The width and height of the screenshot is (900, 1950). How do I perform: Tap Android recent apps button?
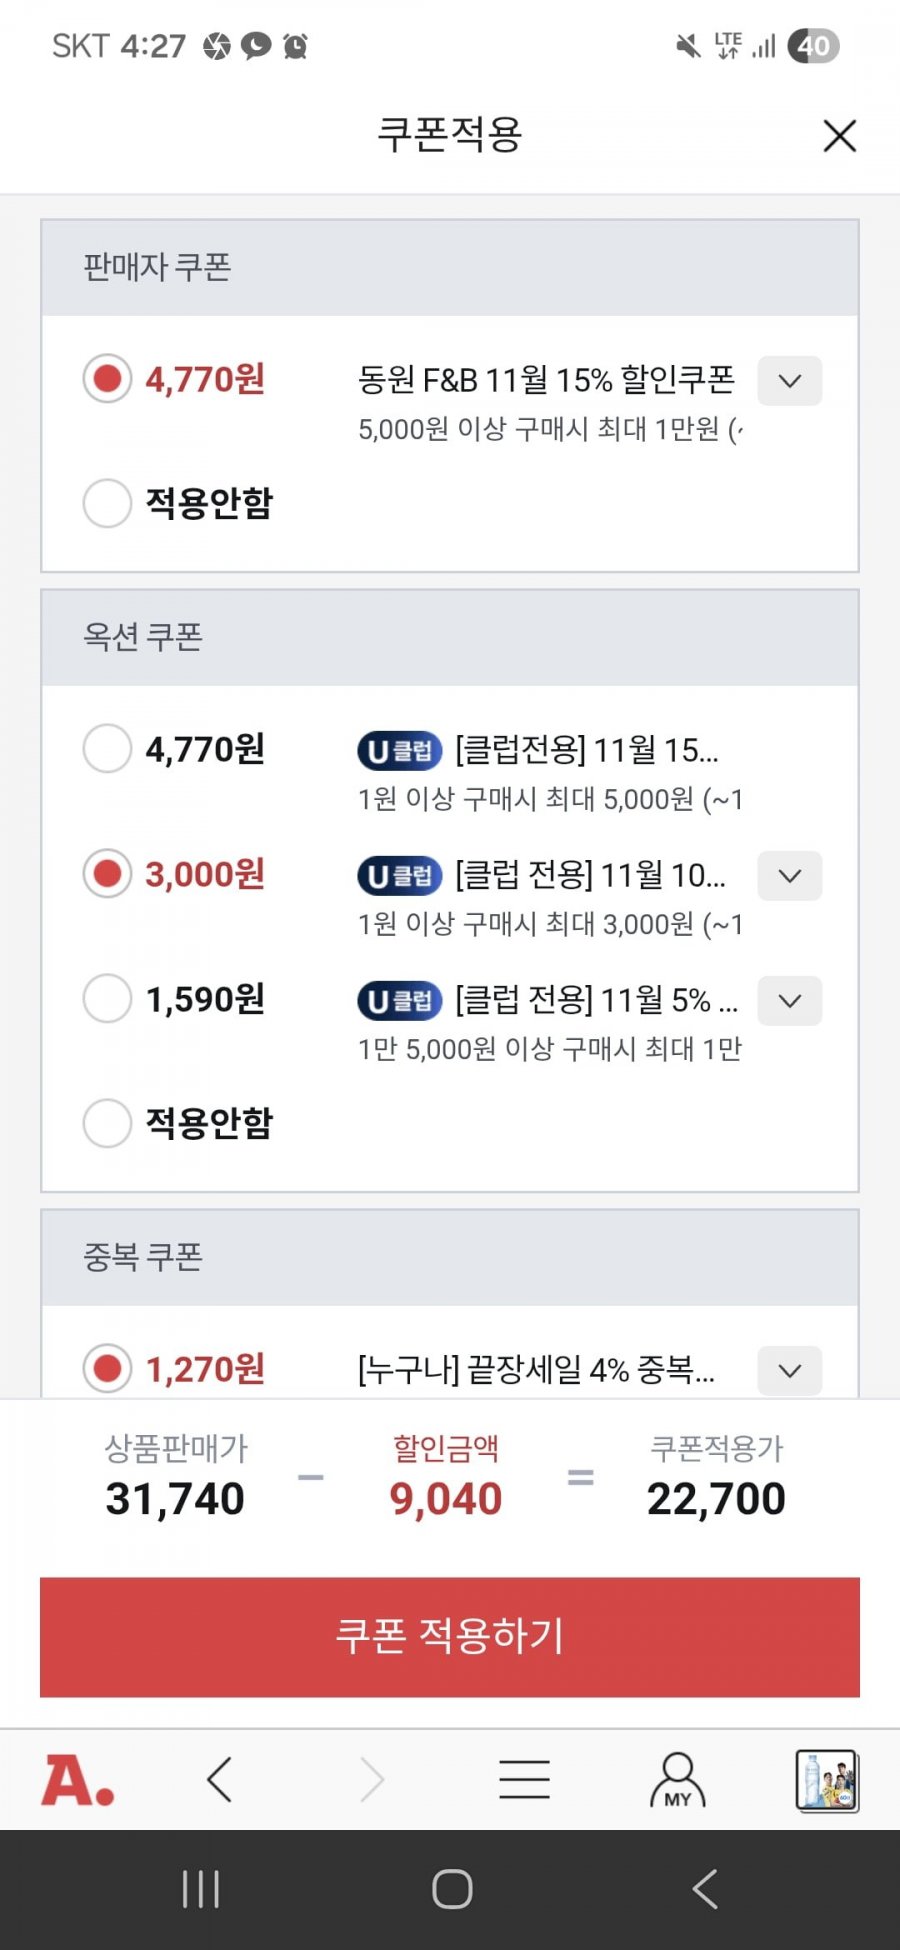click(201, 1889)
